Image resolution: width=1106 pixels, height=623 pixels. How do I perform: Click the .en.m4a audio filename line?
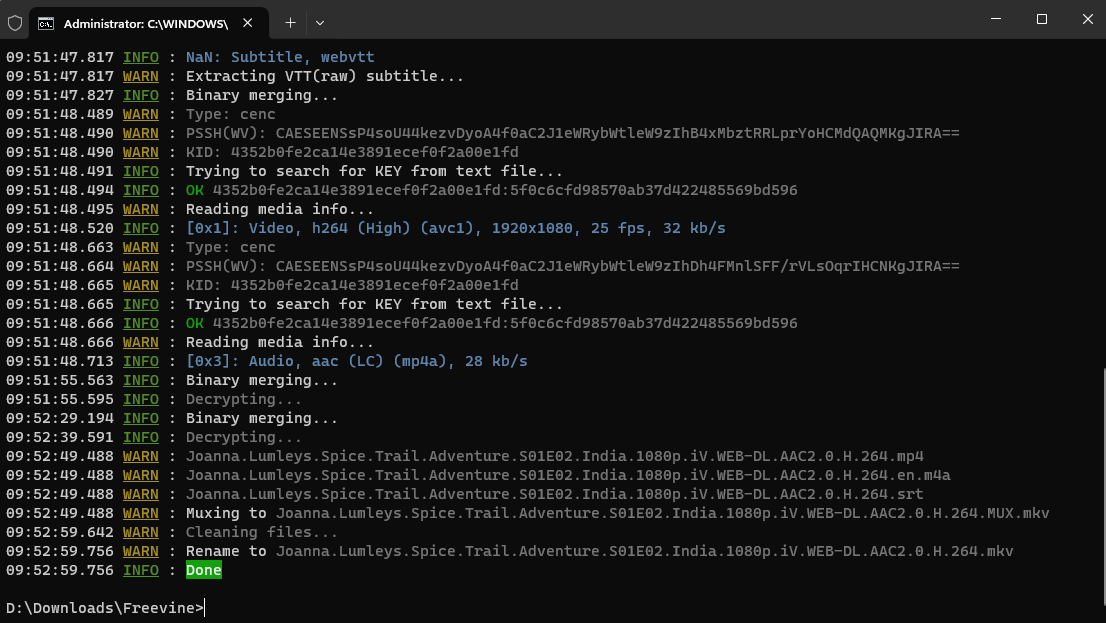click(x=568, y=475)
